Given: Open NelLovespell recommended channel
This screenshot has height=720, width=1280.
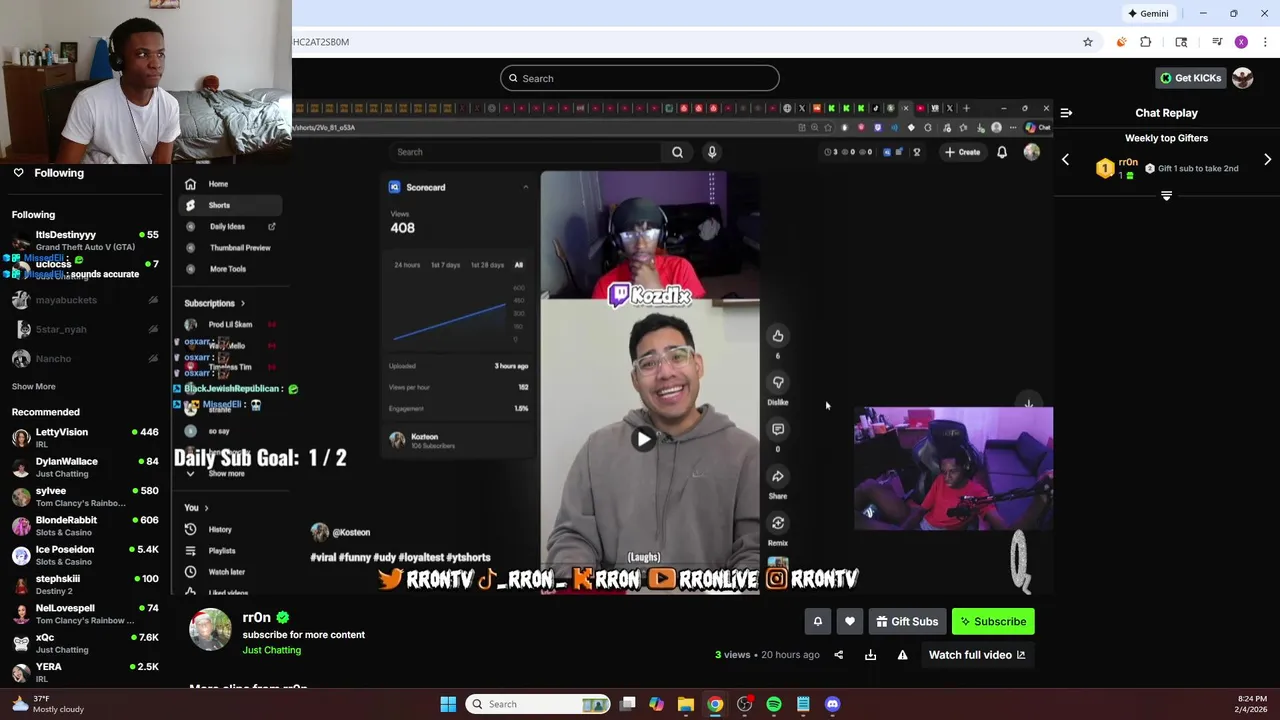Looking at the screenshot, I should point(85,613).
